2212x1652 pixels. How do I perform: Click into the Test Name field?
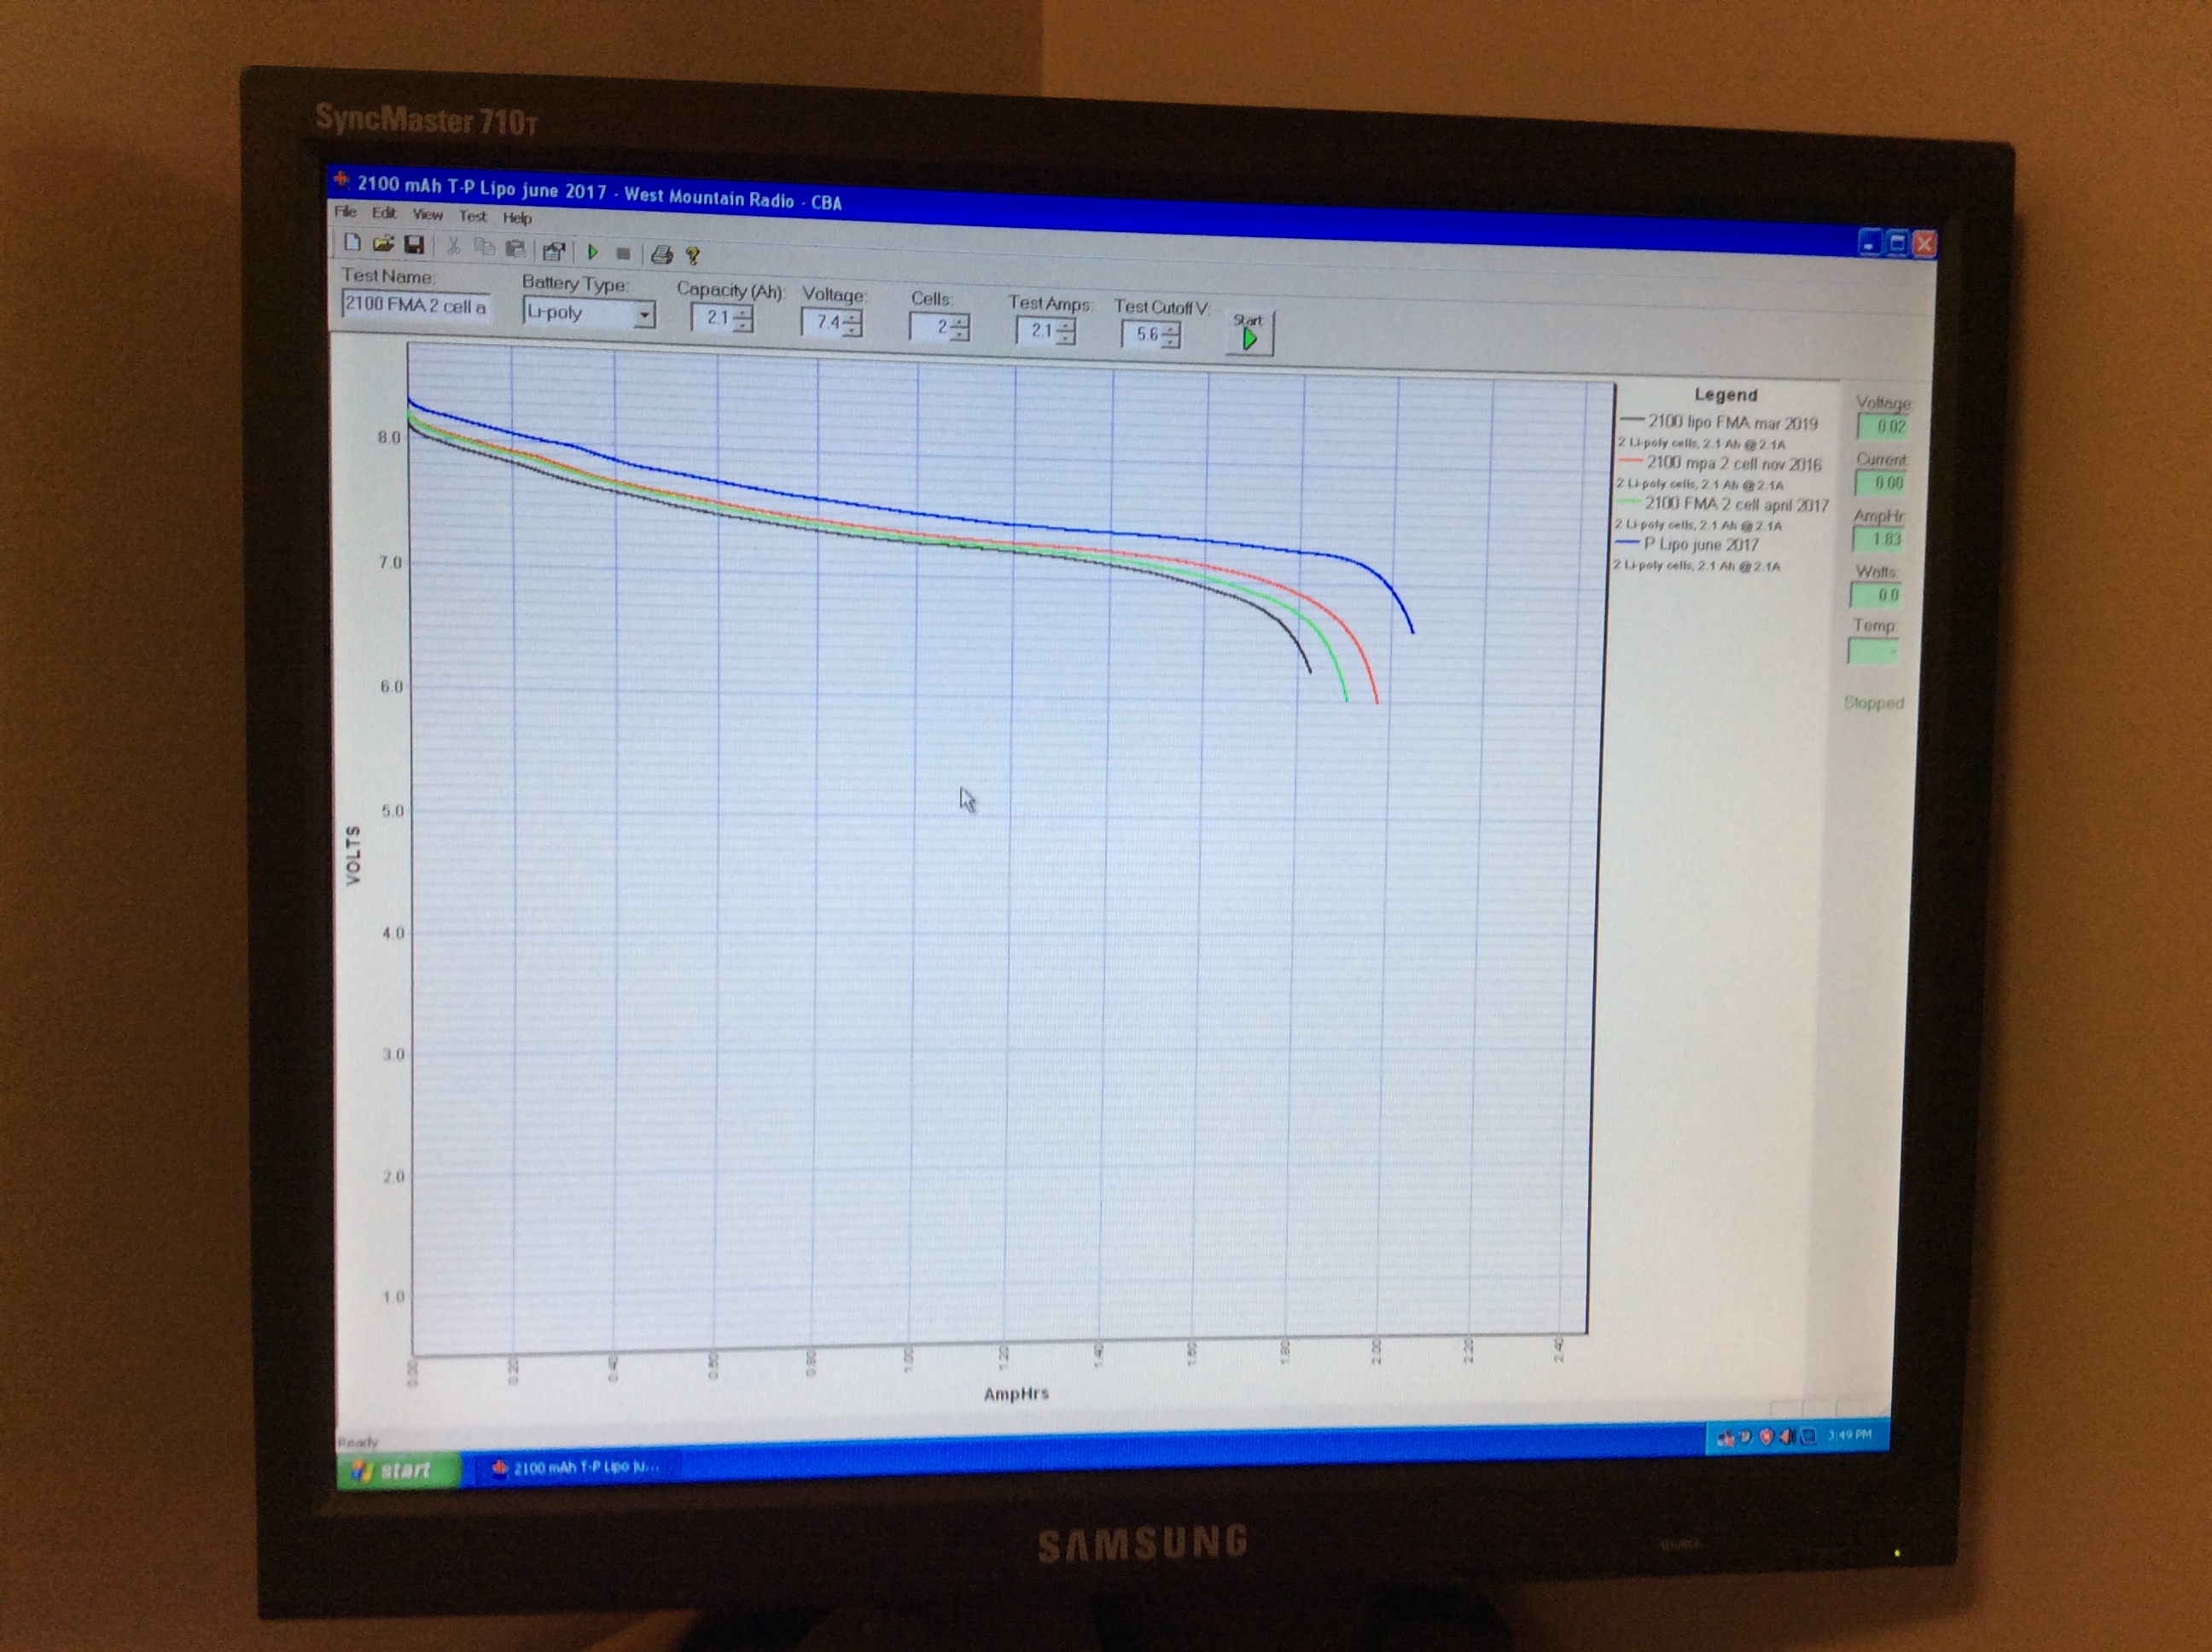click(414, 305)
